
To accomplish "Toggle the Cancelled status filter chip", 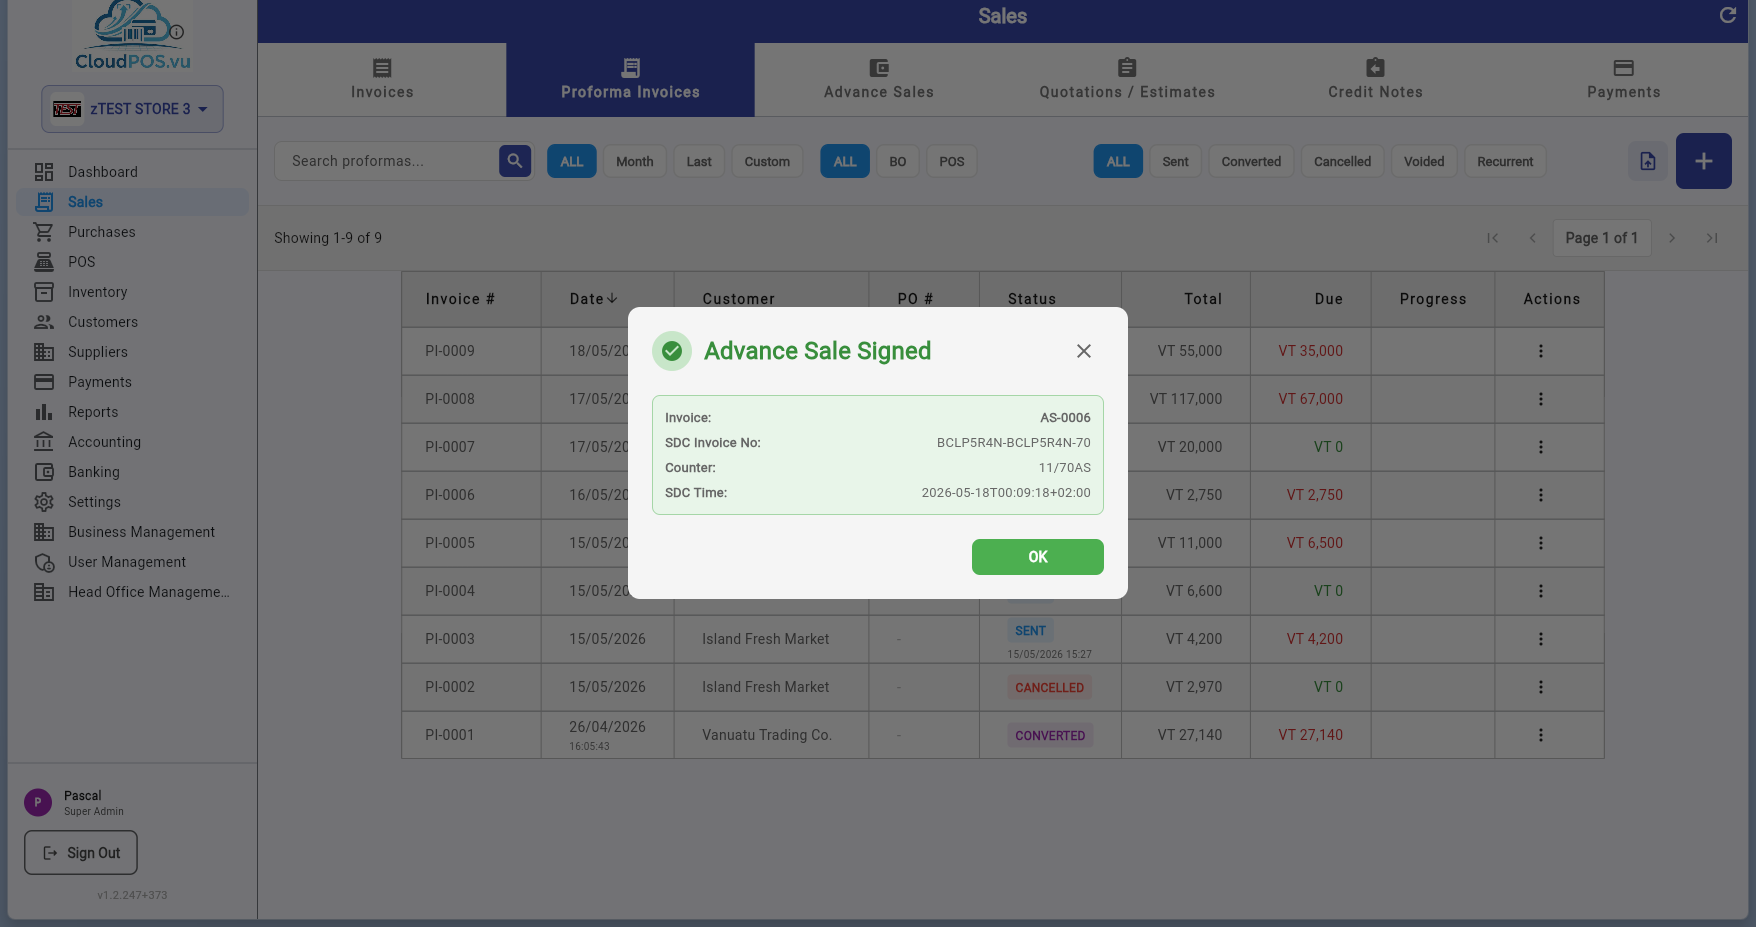I will tap(1342, 161).
